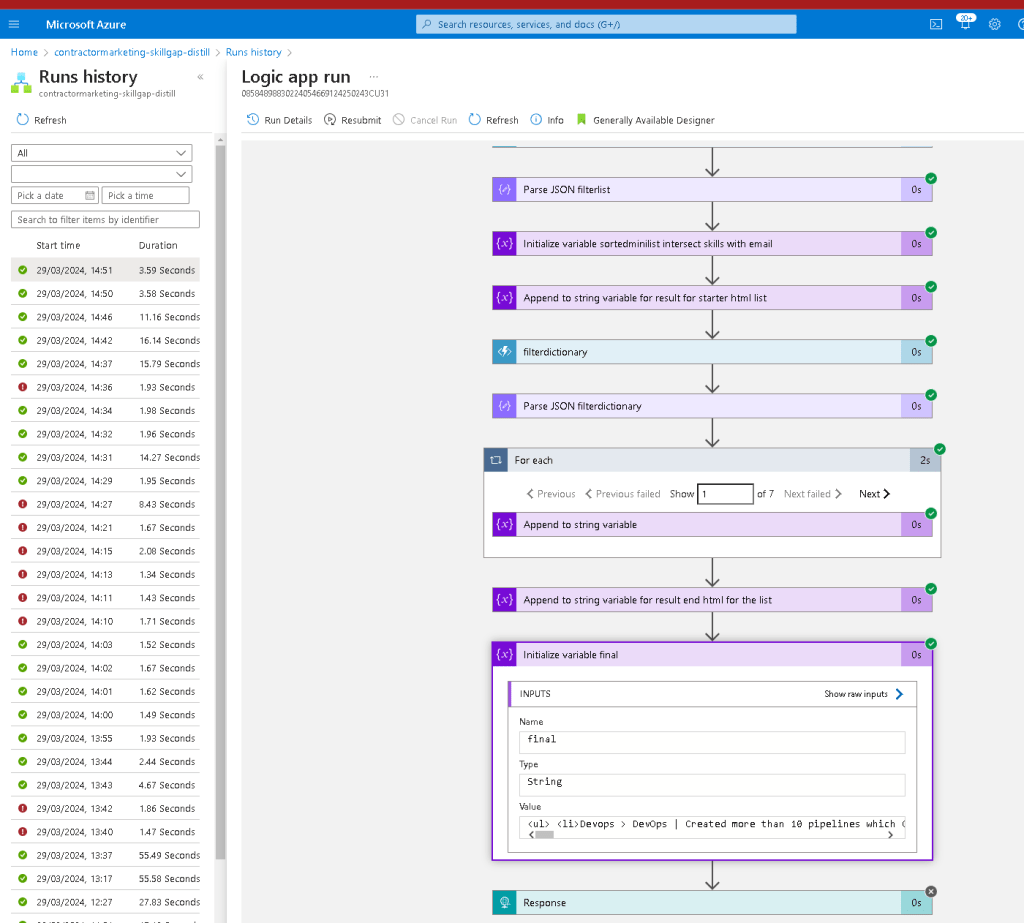Refresh the Runs history list
The height and width of the screenshot is (923, 1024).
[42, 120]
